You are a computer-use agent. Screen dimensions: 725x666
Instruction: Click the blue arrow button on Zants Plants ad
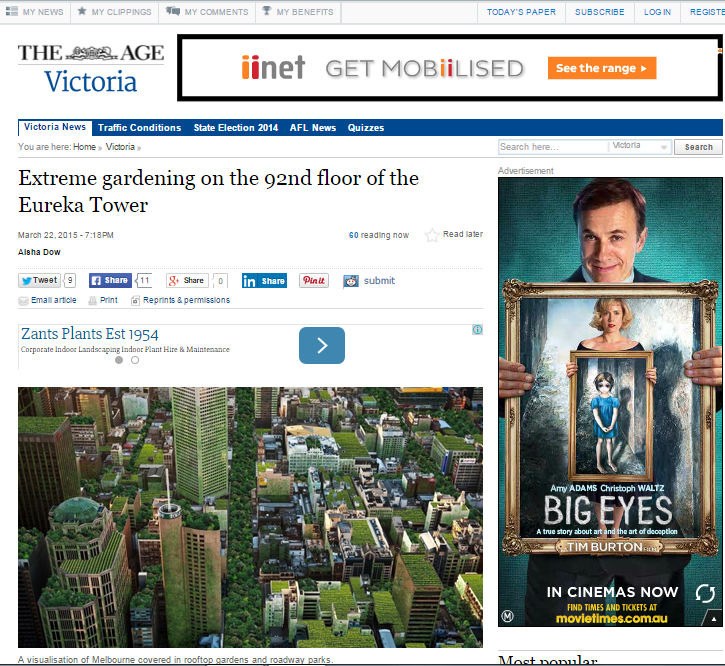tap(322, 345)
